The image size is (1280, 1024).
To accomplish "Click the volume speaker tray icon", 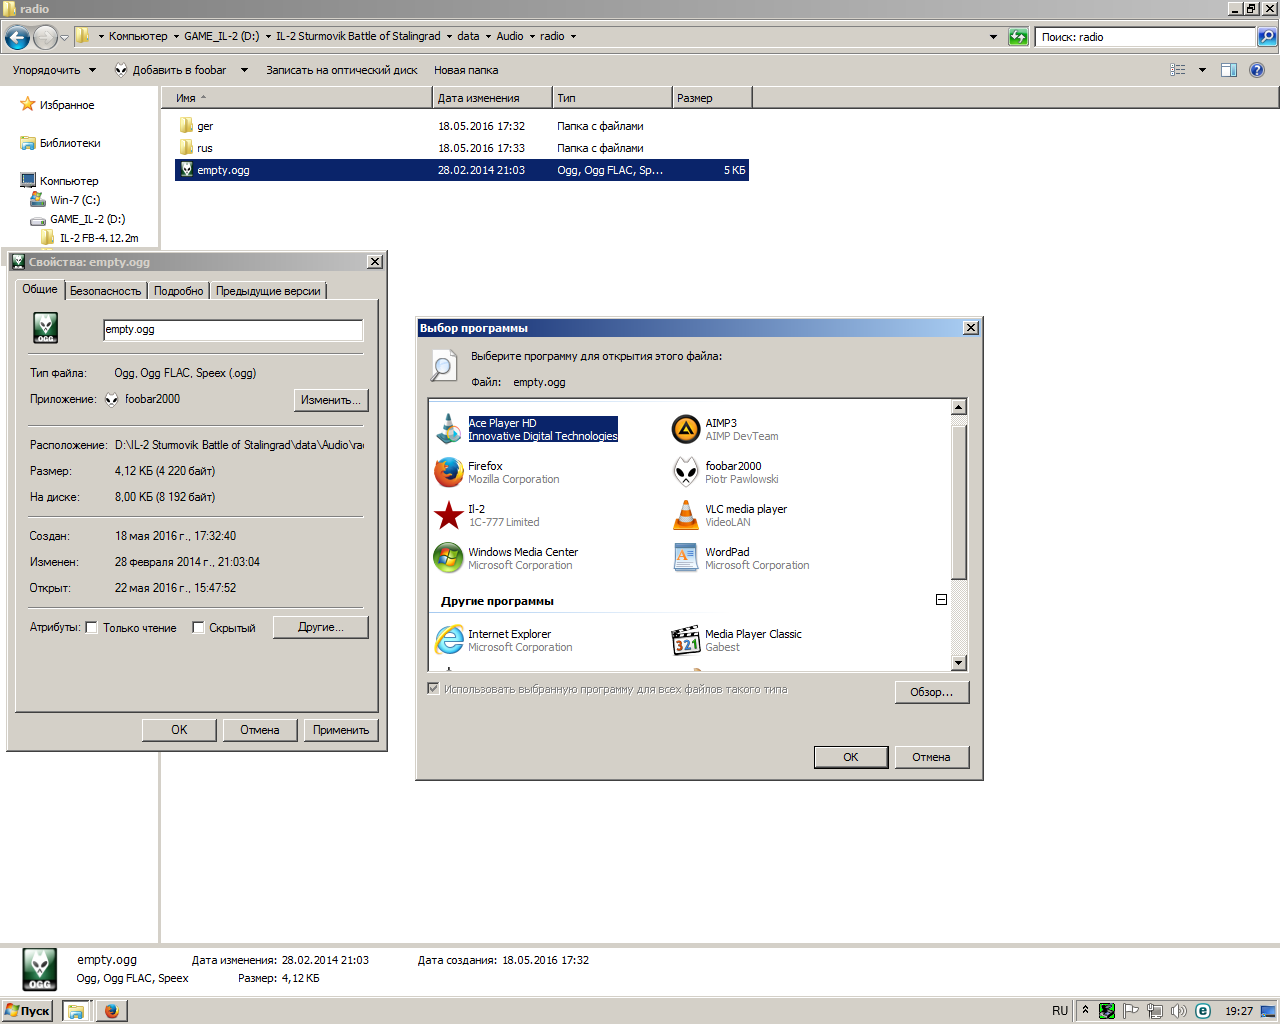I will coord(1179,1011).
